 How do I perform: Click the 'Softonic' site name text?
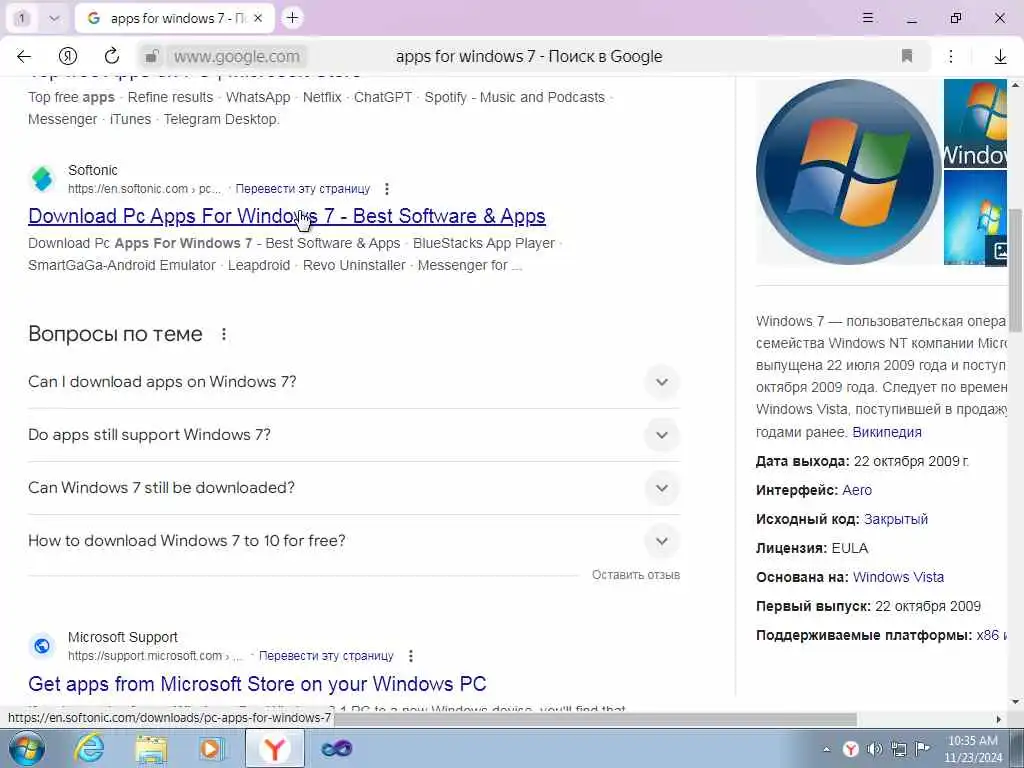click(x=93, y=170)
